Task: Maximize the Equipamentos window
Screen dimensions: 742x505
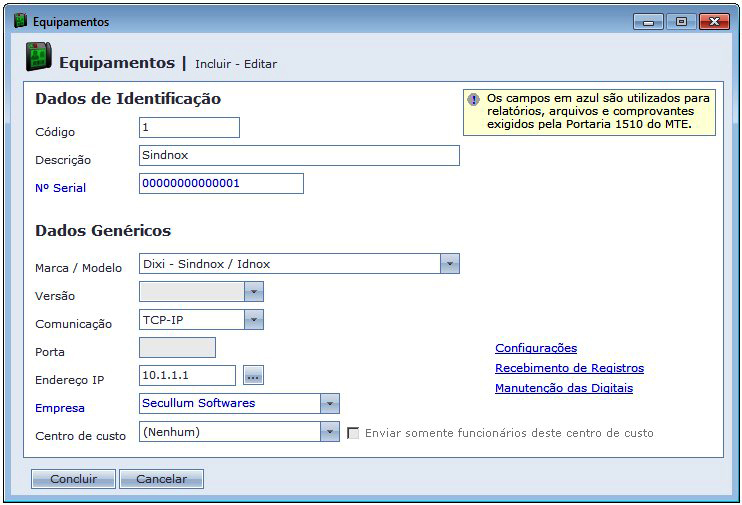Action: [x=681, y=22]
